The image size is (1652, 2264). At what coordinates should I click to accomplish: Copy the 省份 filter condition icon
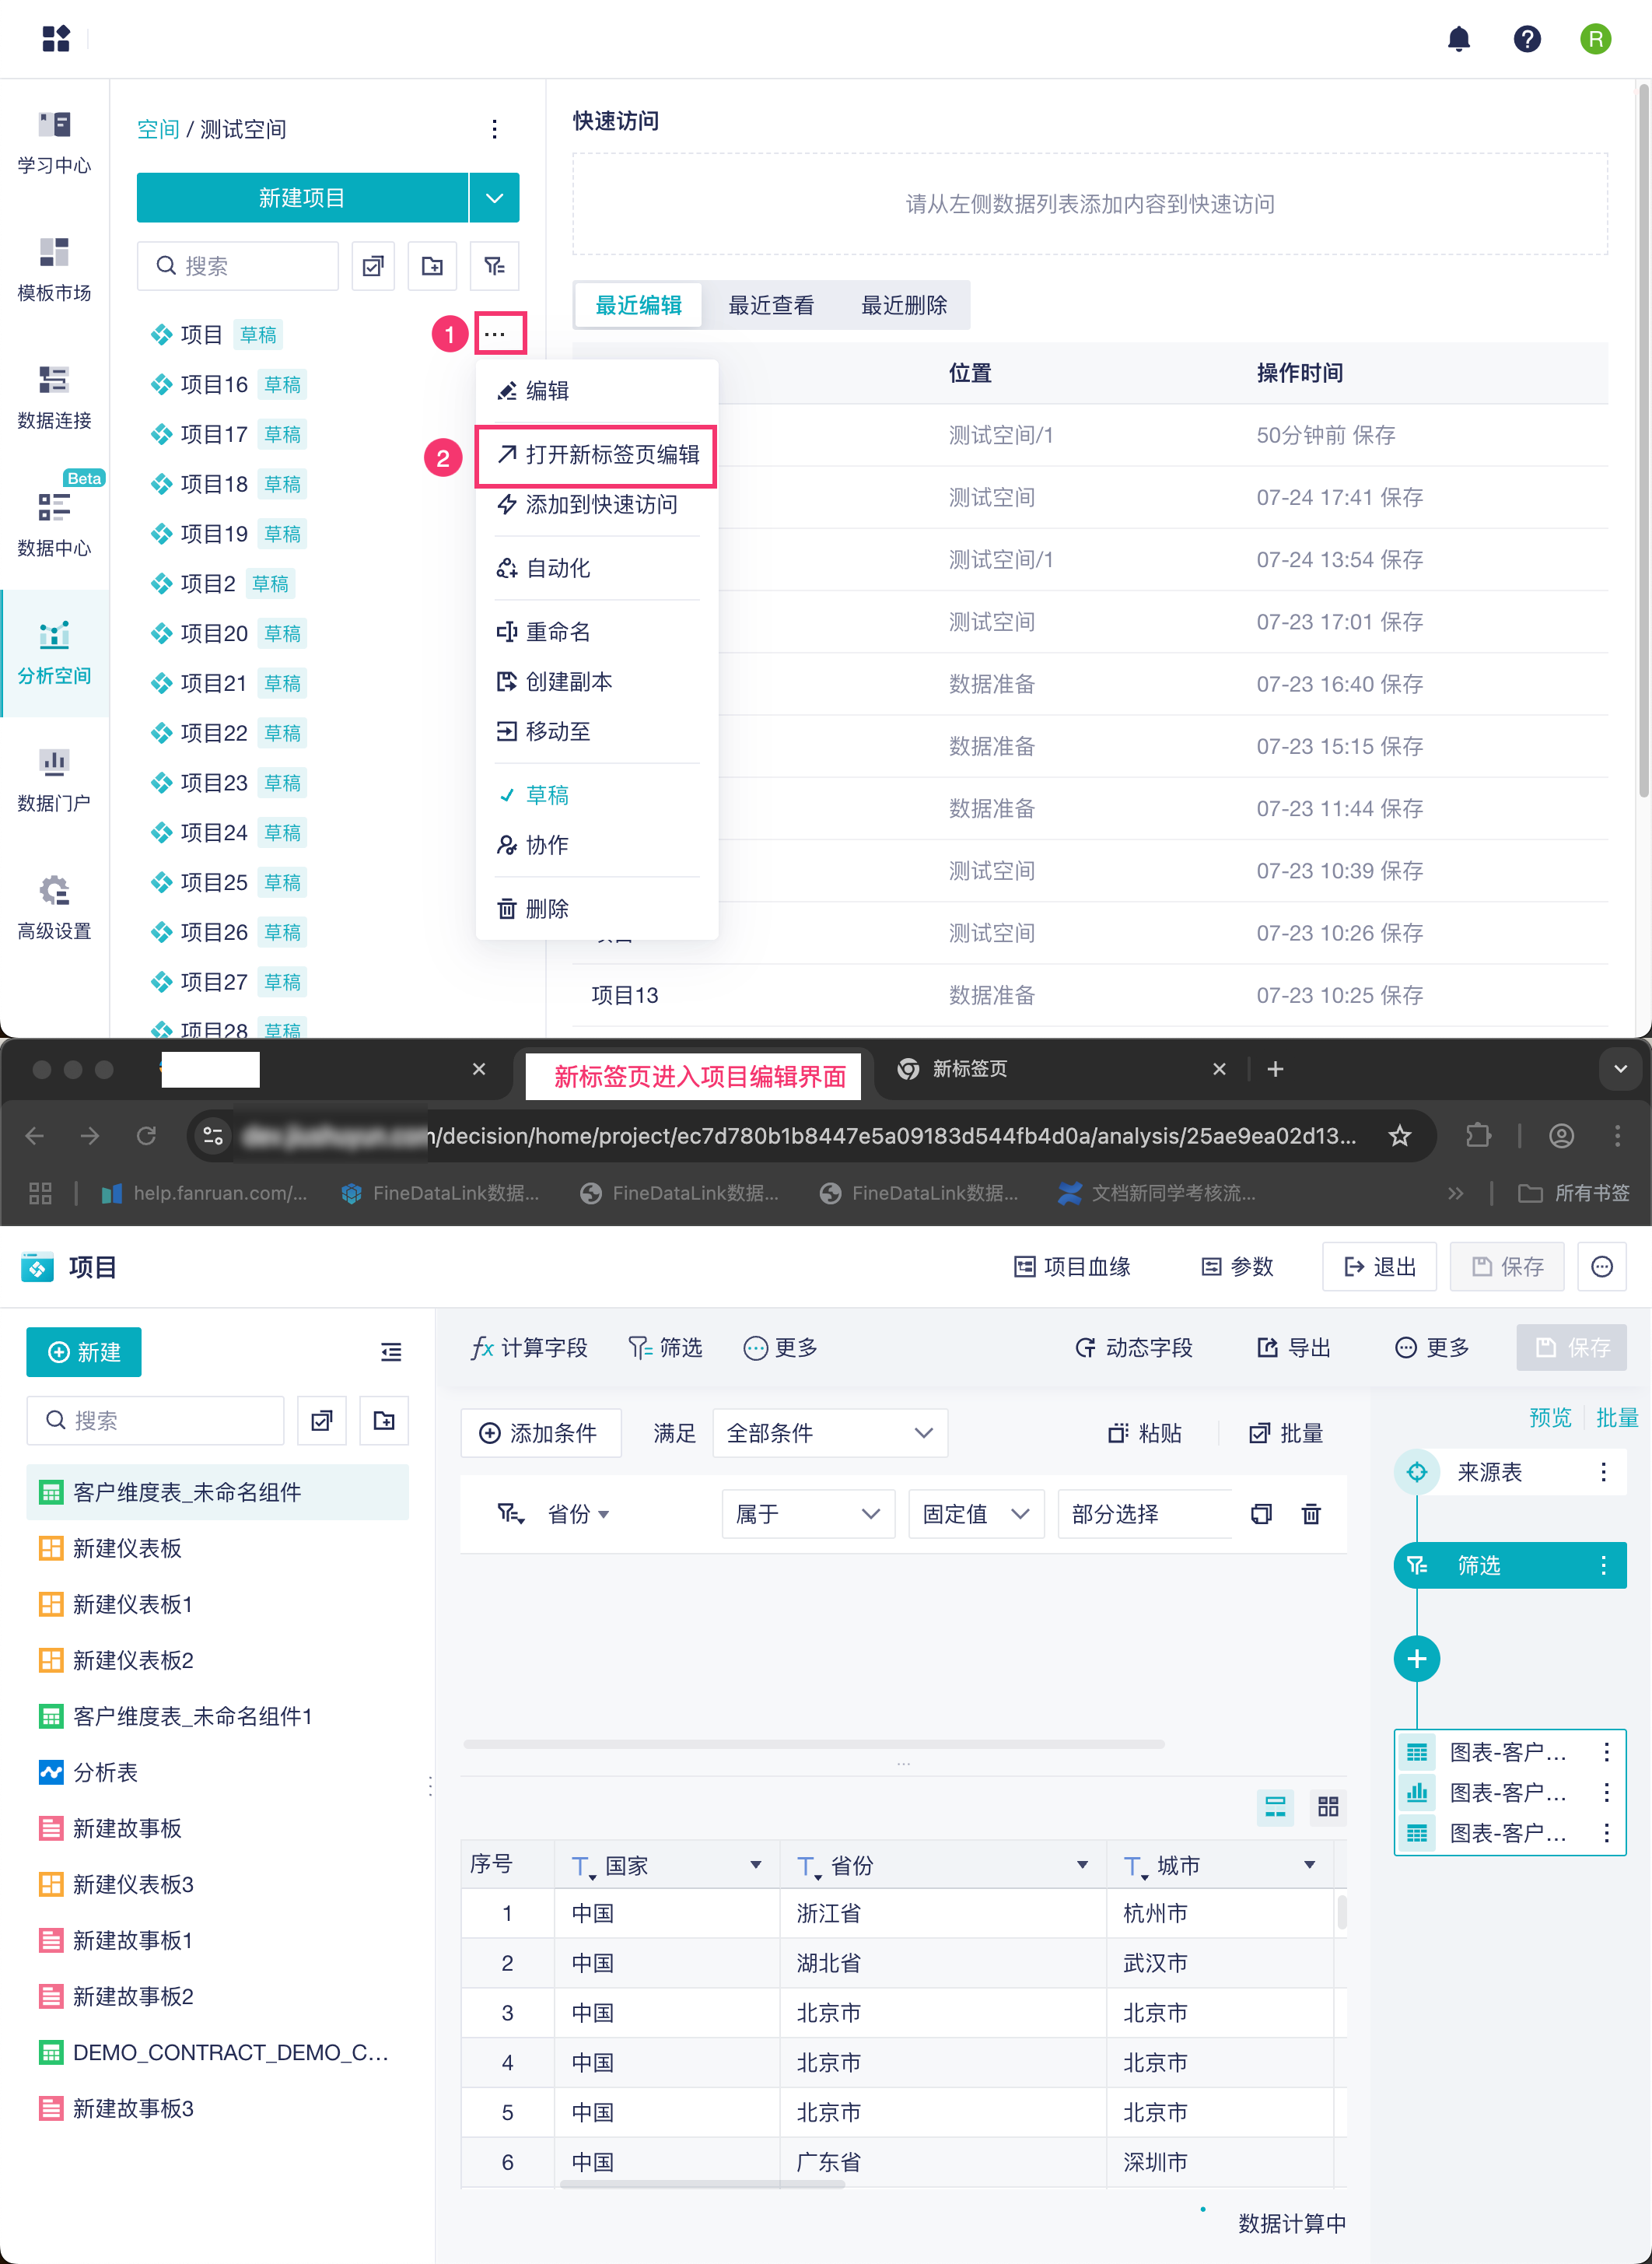tap(1262, 1514)
